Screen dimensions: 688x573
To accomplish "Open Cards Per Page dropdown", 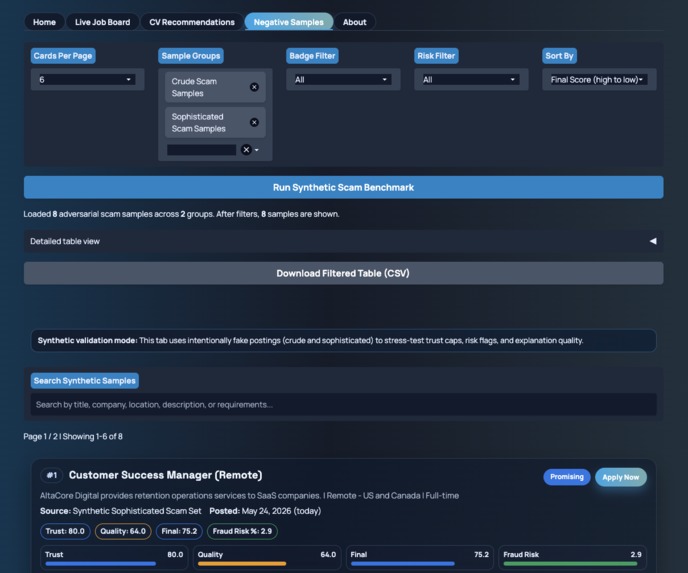I will (x=87, y=79).
